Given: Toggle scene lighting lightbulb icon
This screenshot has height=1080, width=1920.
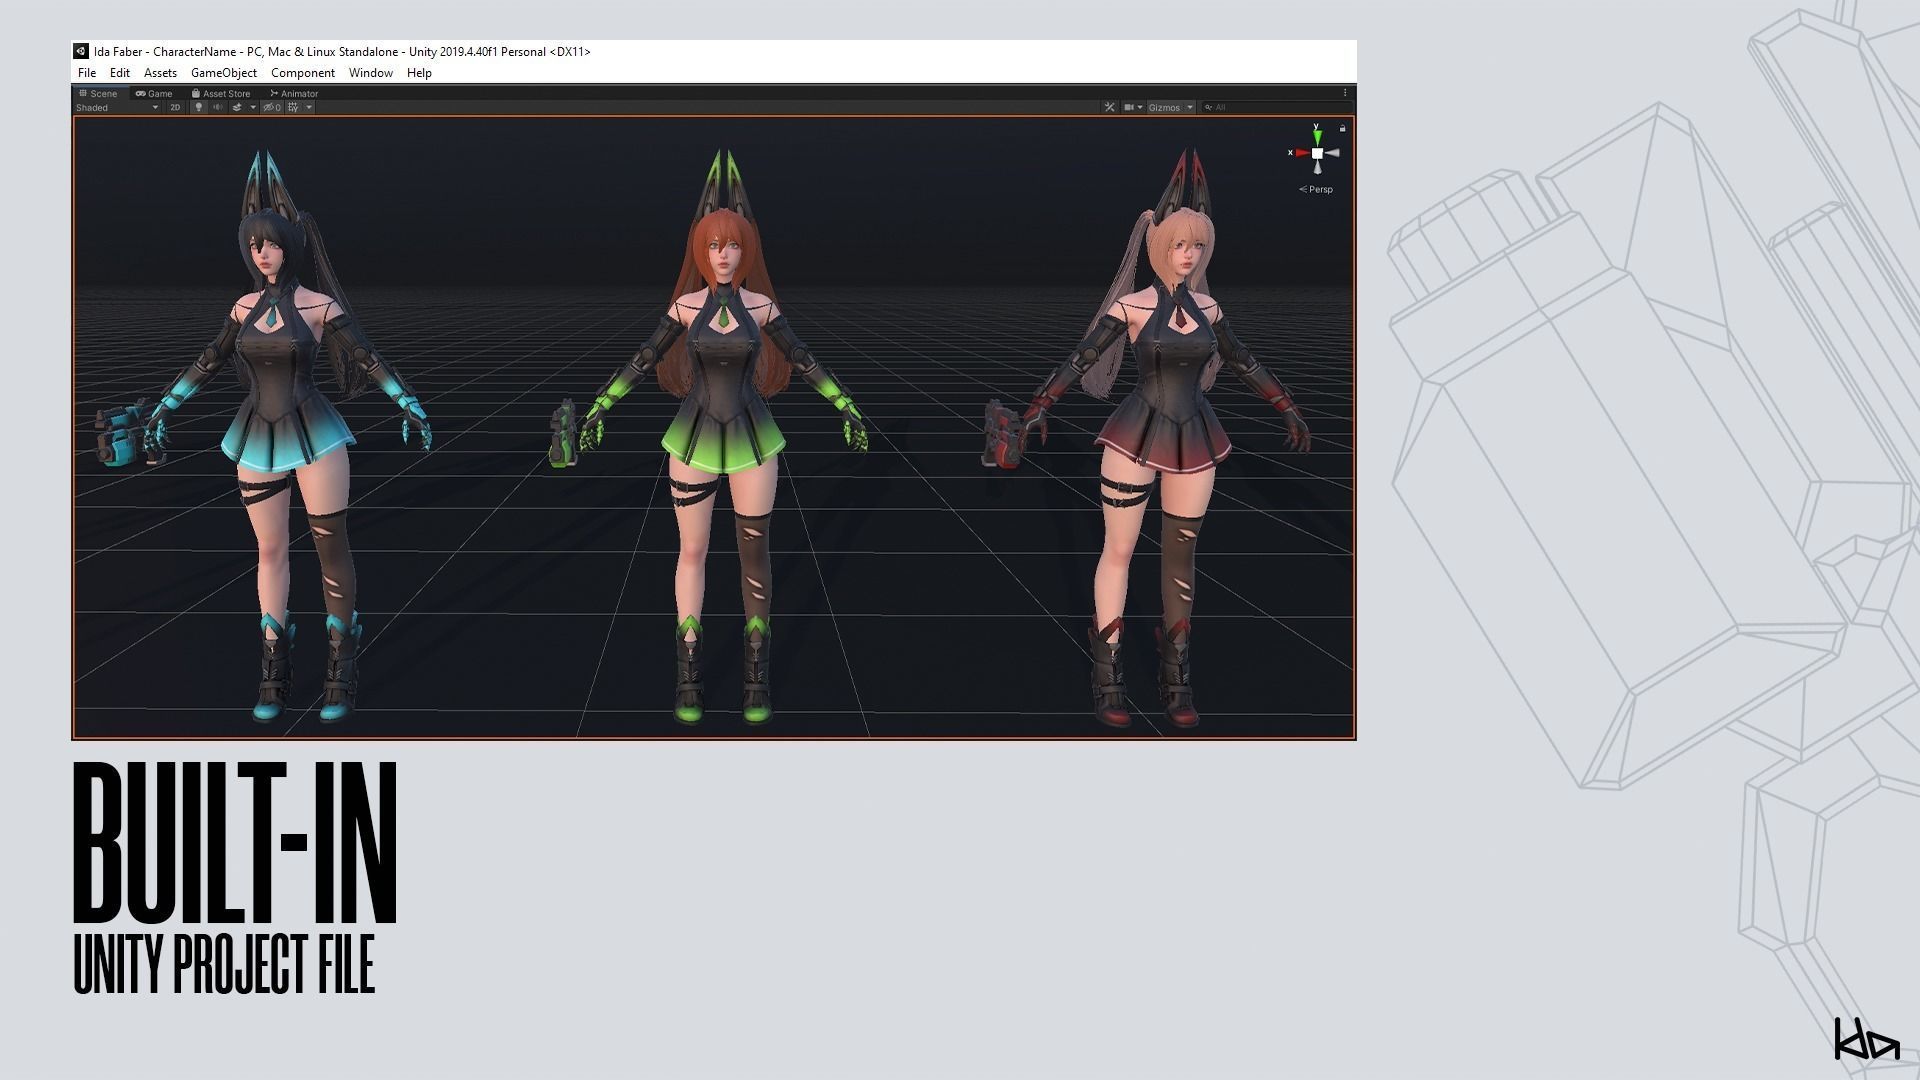Looking at the screenshot, I should (x=198, y=107).
